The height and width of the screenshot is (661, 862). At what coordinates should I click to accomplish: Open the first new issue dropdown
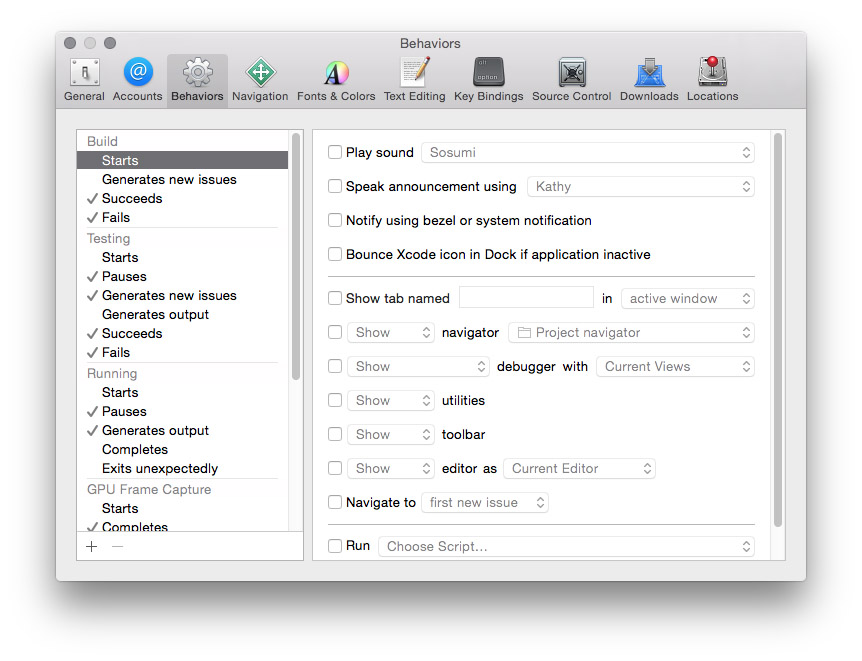point(485,502)
